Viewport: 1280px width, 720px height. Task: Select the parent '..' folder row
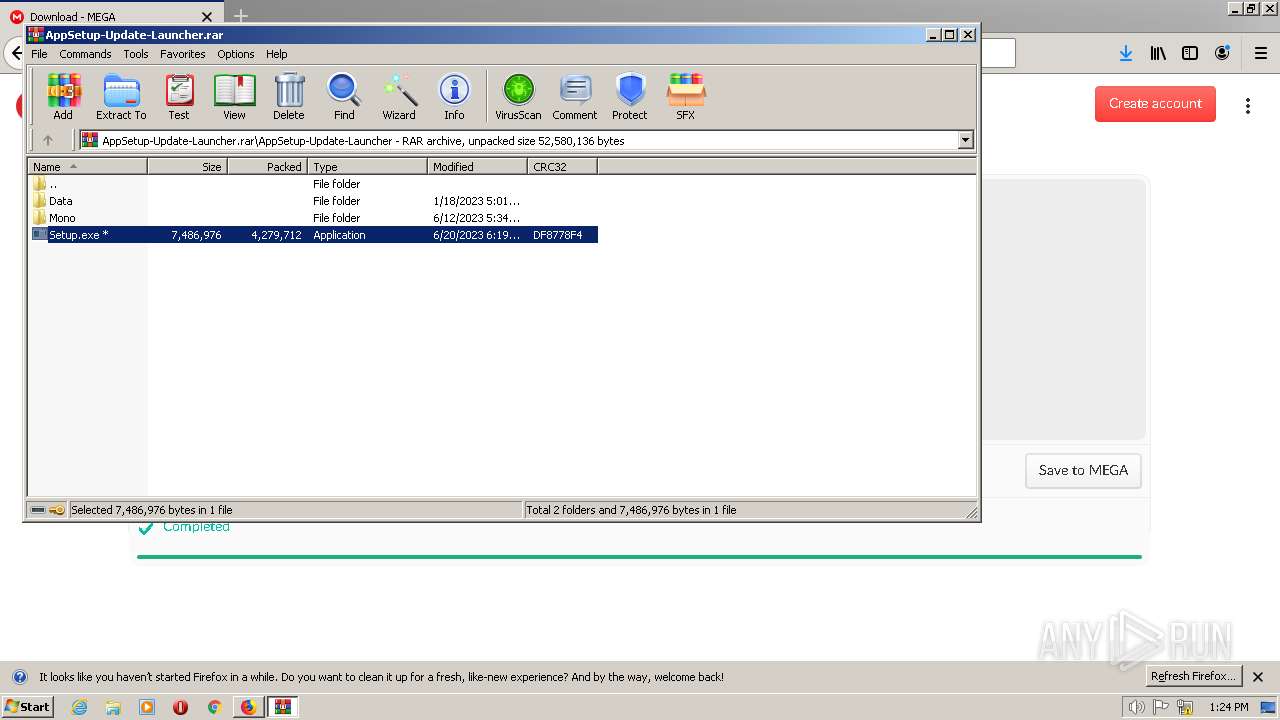point(313,184)
